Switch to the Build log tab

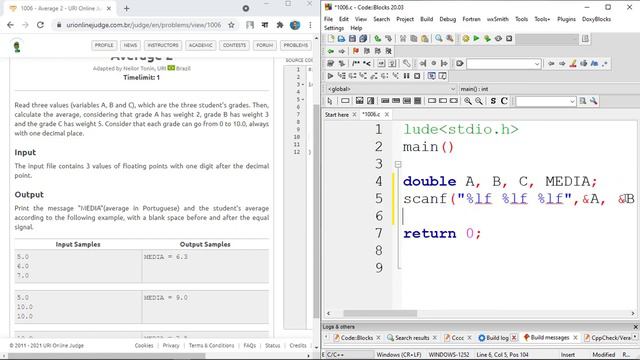click(x=497, y=338)
